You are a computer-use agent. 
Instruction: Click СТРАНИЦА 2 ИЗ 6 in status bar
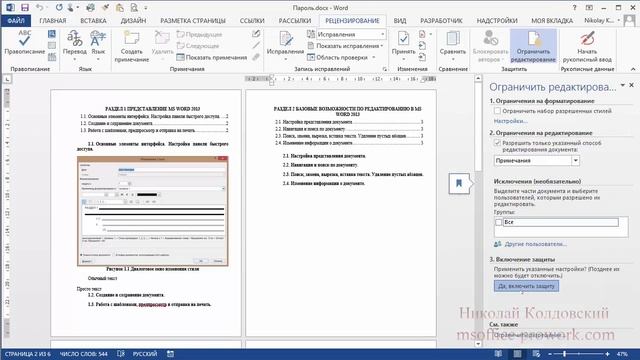(x=28, y=354)
